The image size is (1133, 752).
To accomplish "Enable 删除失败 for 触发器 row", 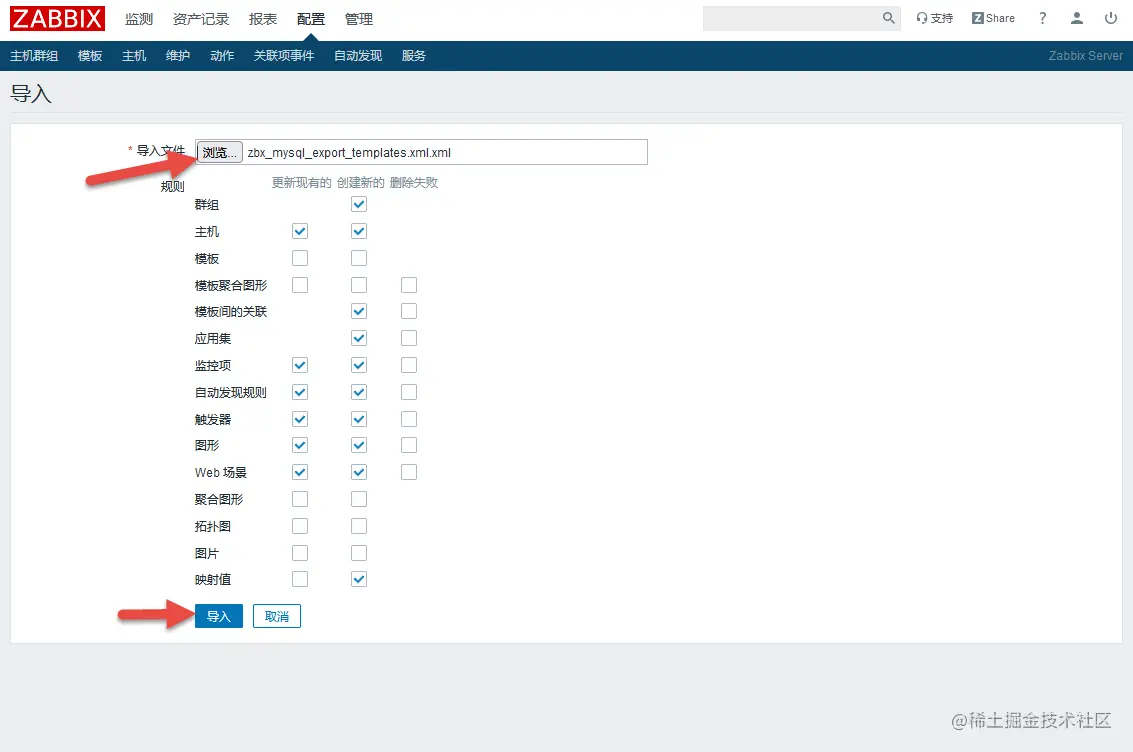I will click(x=408, y=418).
